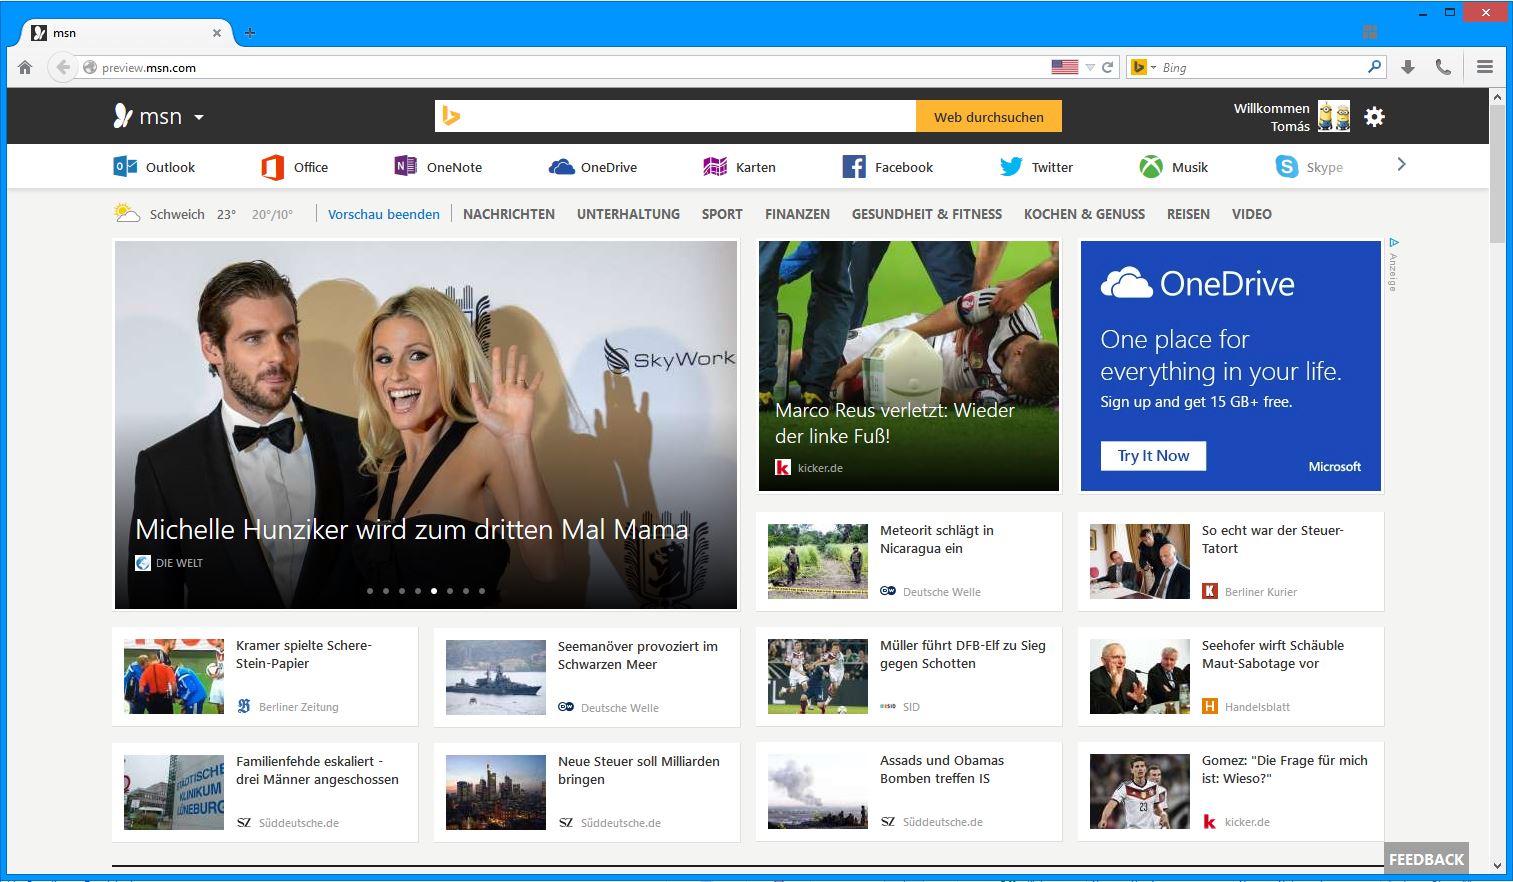Click scrollbar down arrow
1513x882 pixels.
point(1497,865)
